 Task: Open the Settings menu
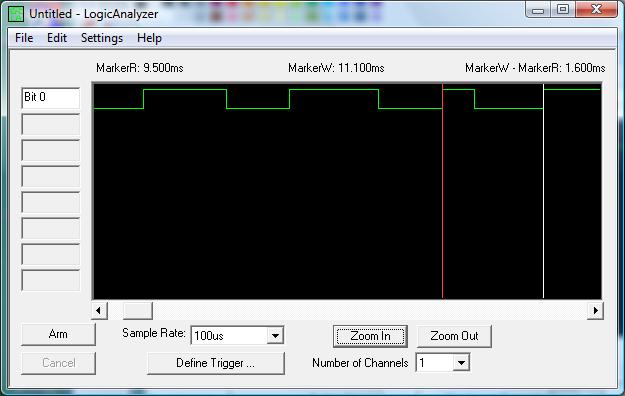click(x=102, y=38)
